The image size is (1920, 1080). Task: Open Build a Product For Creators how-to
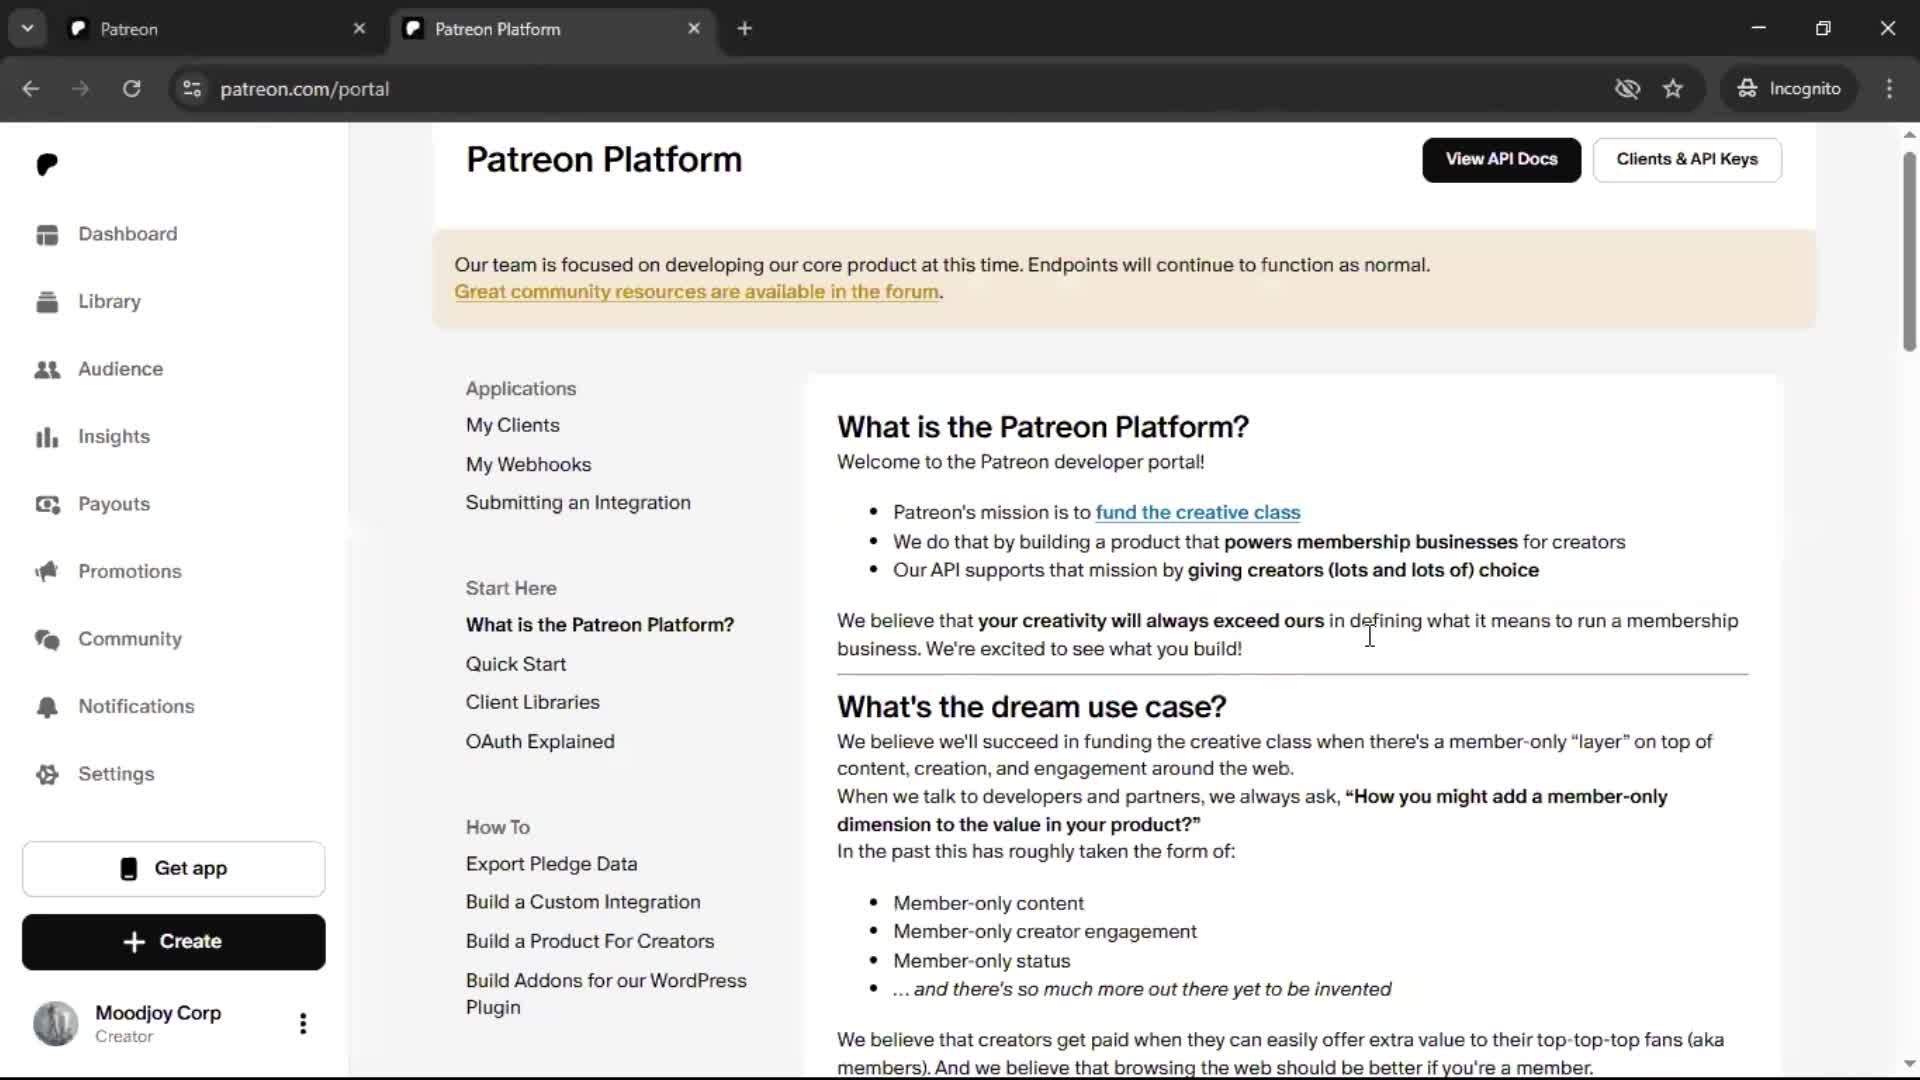pyautogui.click(x=590, y=942)
